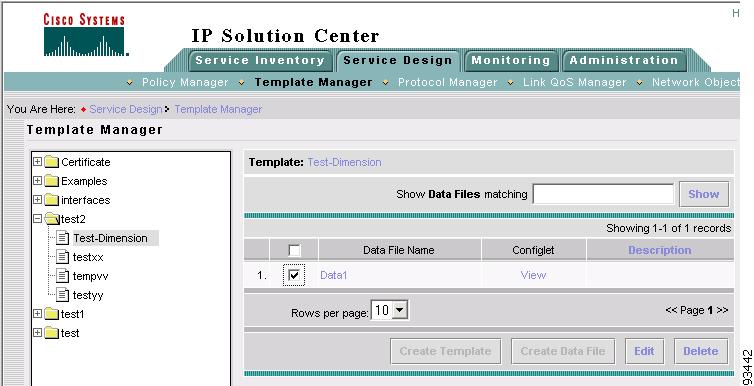Screen dimensions: 754x386
Task: Collapse the test2 folder node
Action: point(38,219)
